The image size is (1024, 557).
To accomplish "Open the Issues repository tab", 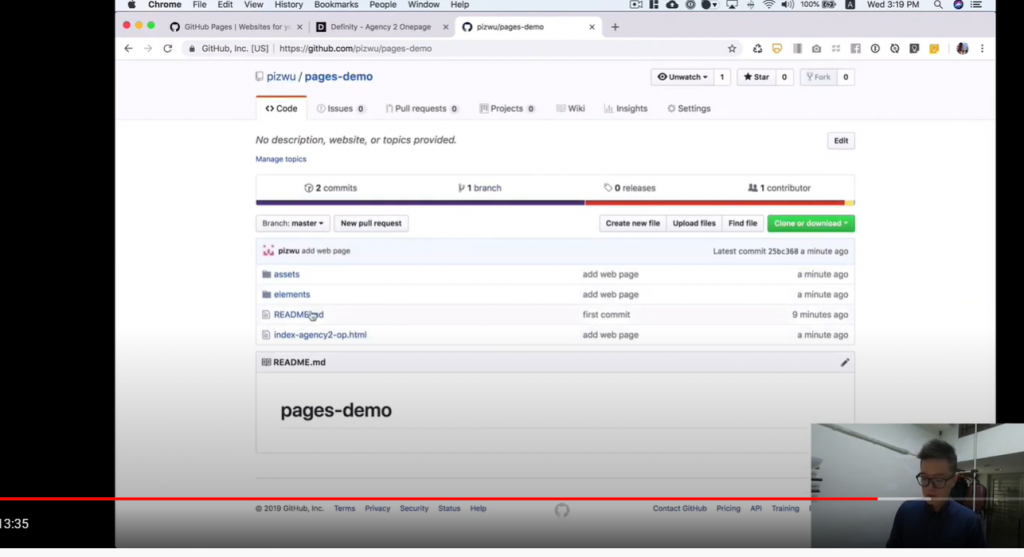I will (x=340, y=108).
